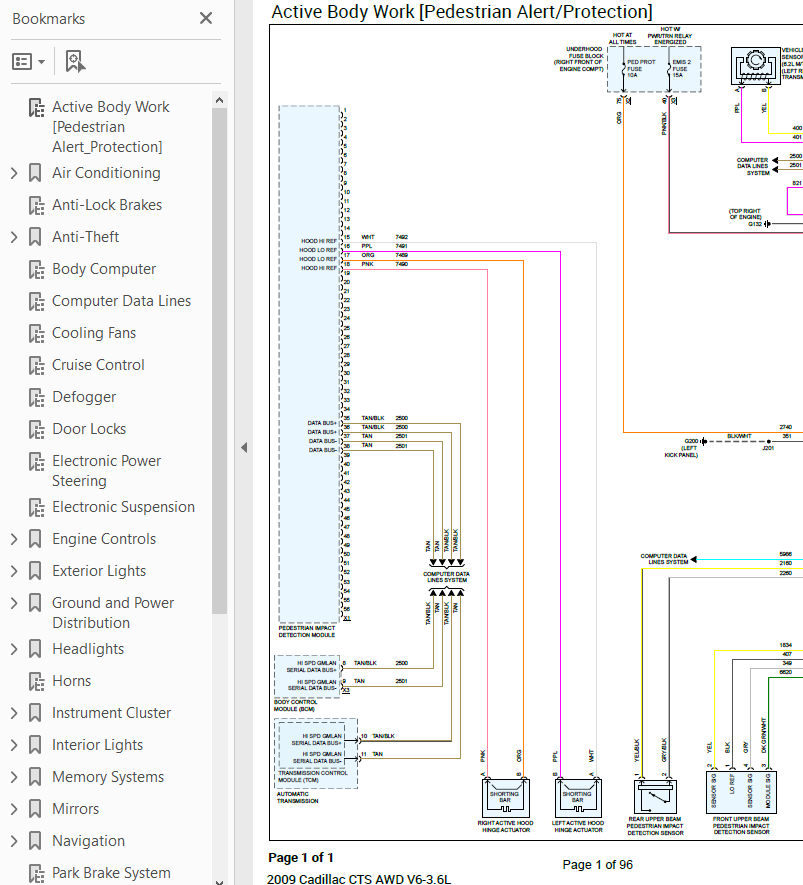Click the Electronic Suspension bookmark icon
The height and width of the screenshot is (885, 803).
point(37,507)
